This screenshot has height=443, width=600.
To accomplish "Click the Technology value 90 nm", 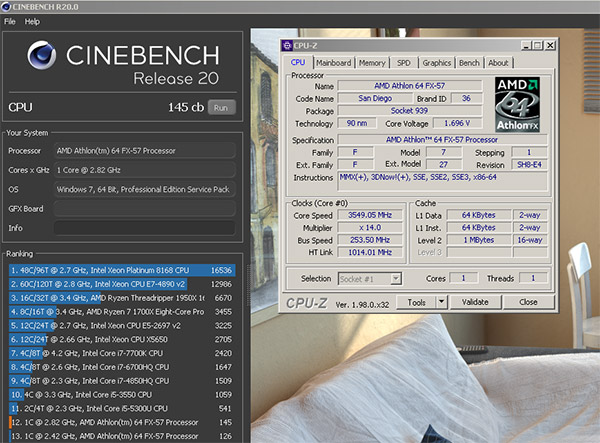I will click(x=357, y=123).
